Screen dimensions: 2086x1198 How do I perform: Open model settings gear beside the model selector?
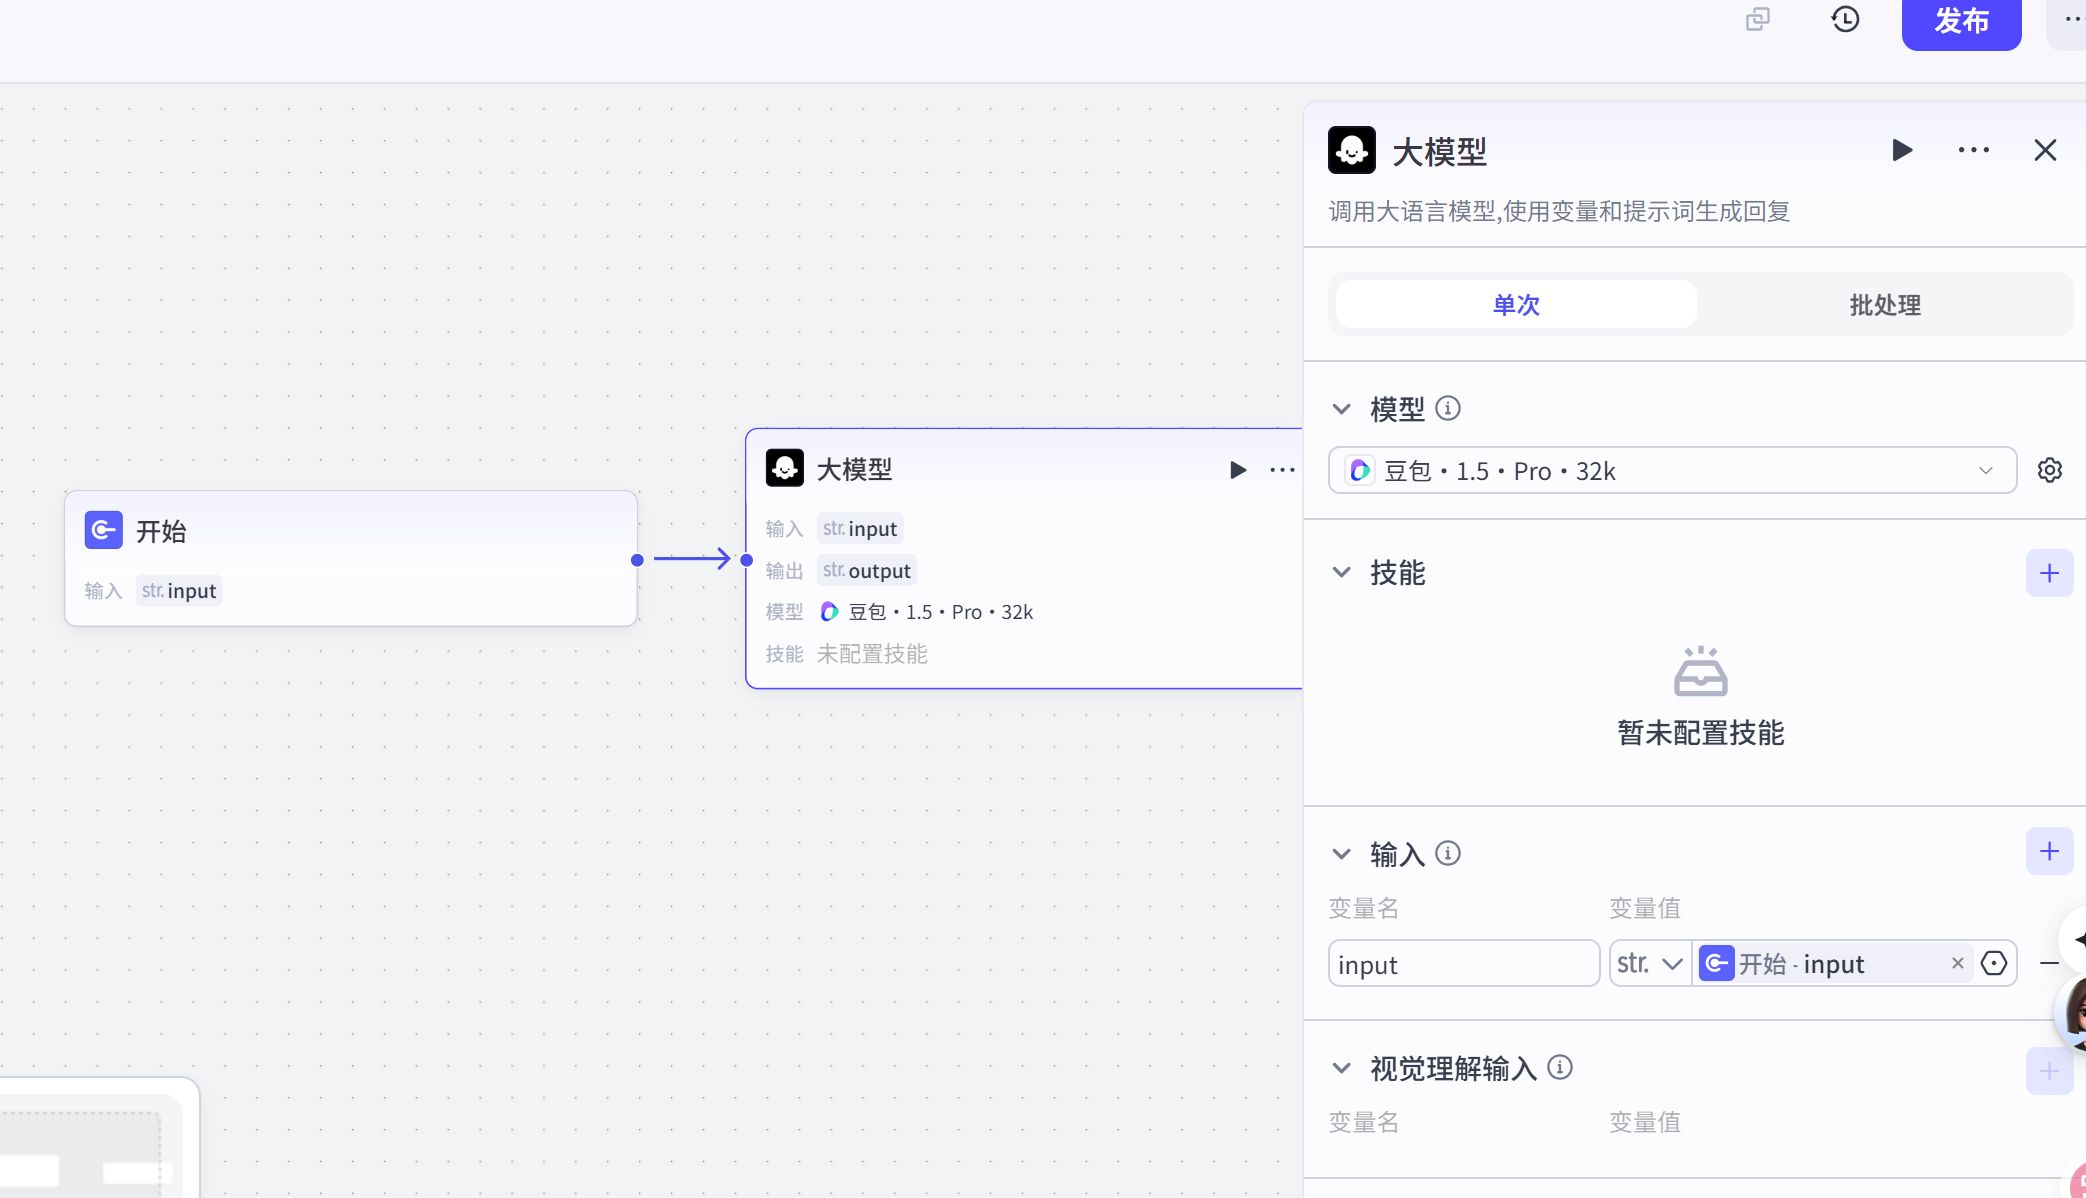2050,470
